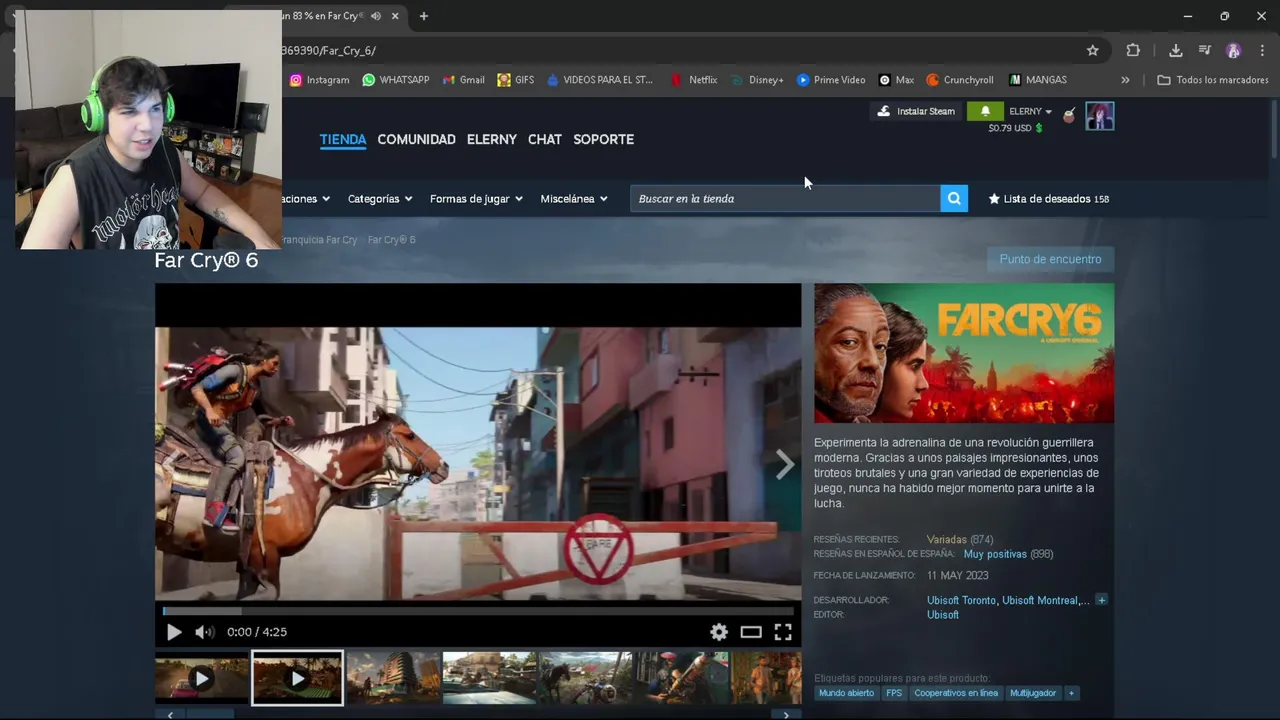
Task: Open media control icon in Chrome toolbar
Action: [x=1204, y=50]
